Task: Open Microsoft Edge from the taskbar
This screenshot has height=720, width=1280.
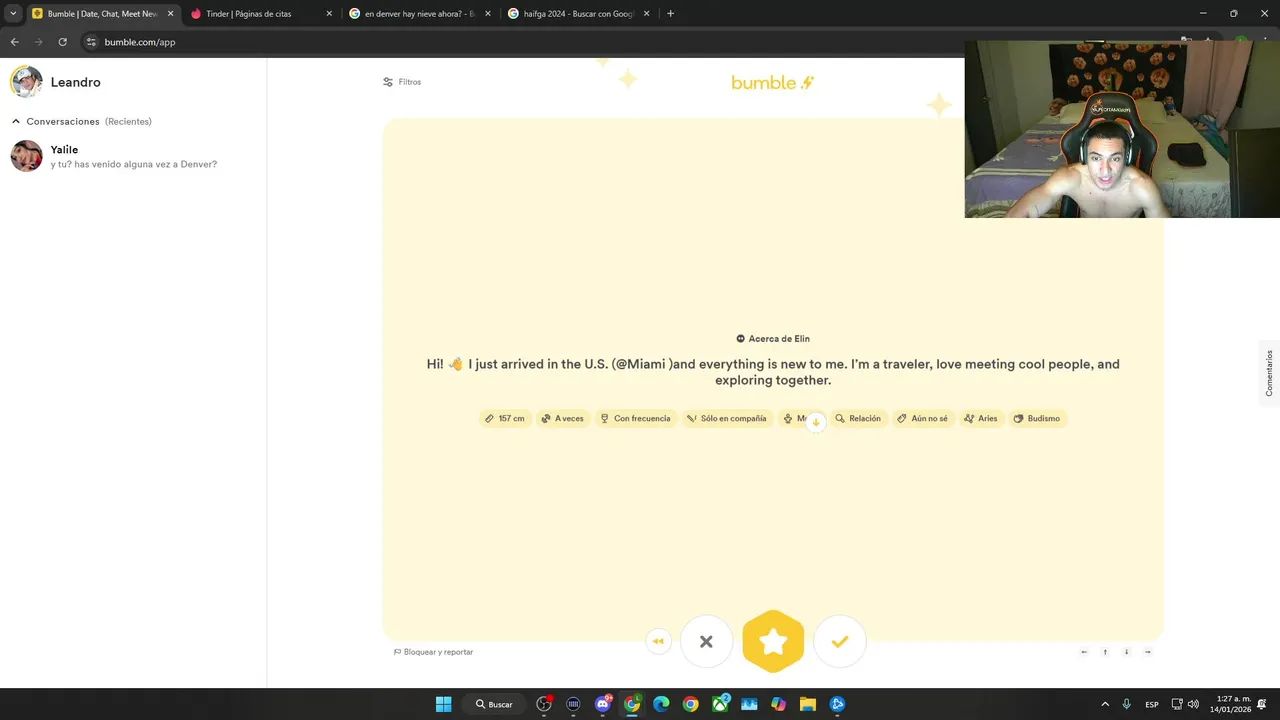Action: 661,704
